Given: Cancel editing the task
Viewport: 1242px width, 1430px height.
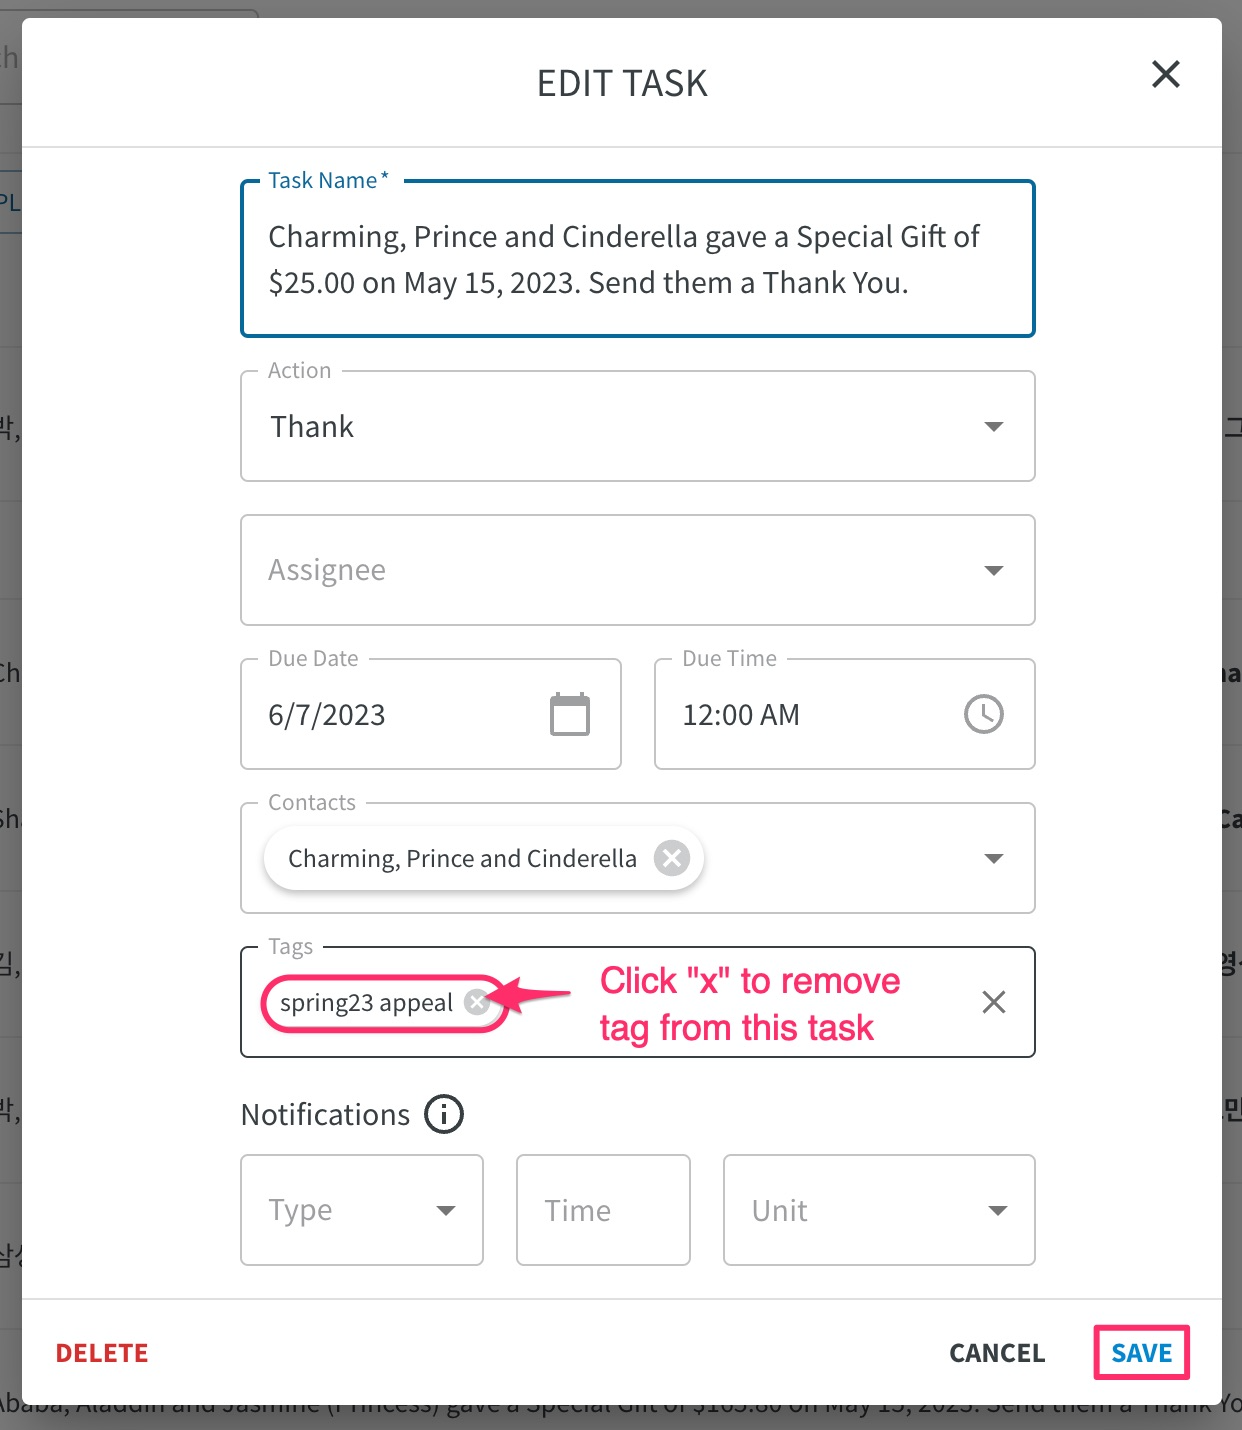Looking at the screenshot, I should tap(997, 1353).
